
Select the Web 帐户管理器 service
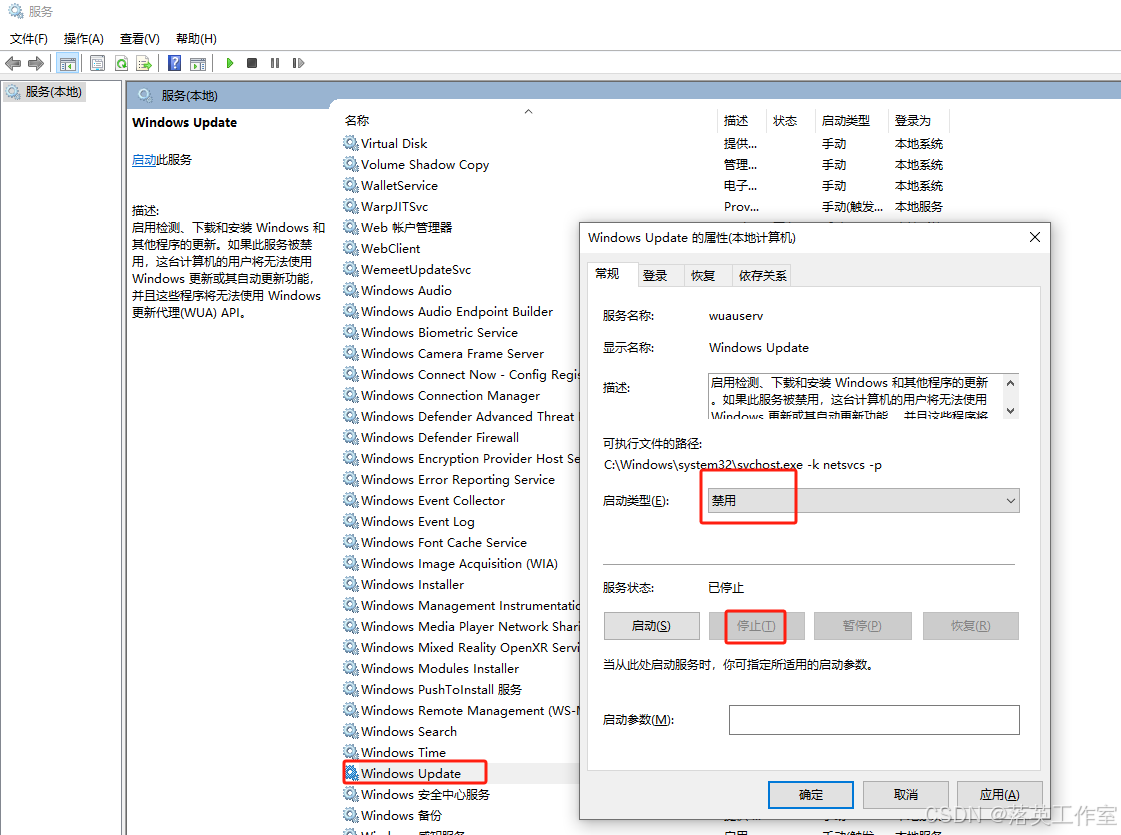point(406,227)
